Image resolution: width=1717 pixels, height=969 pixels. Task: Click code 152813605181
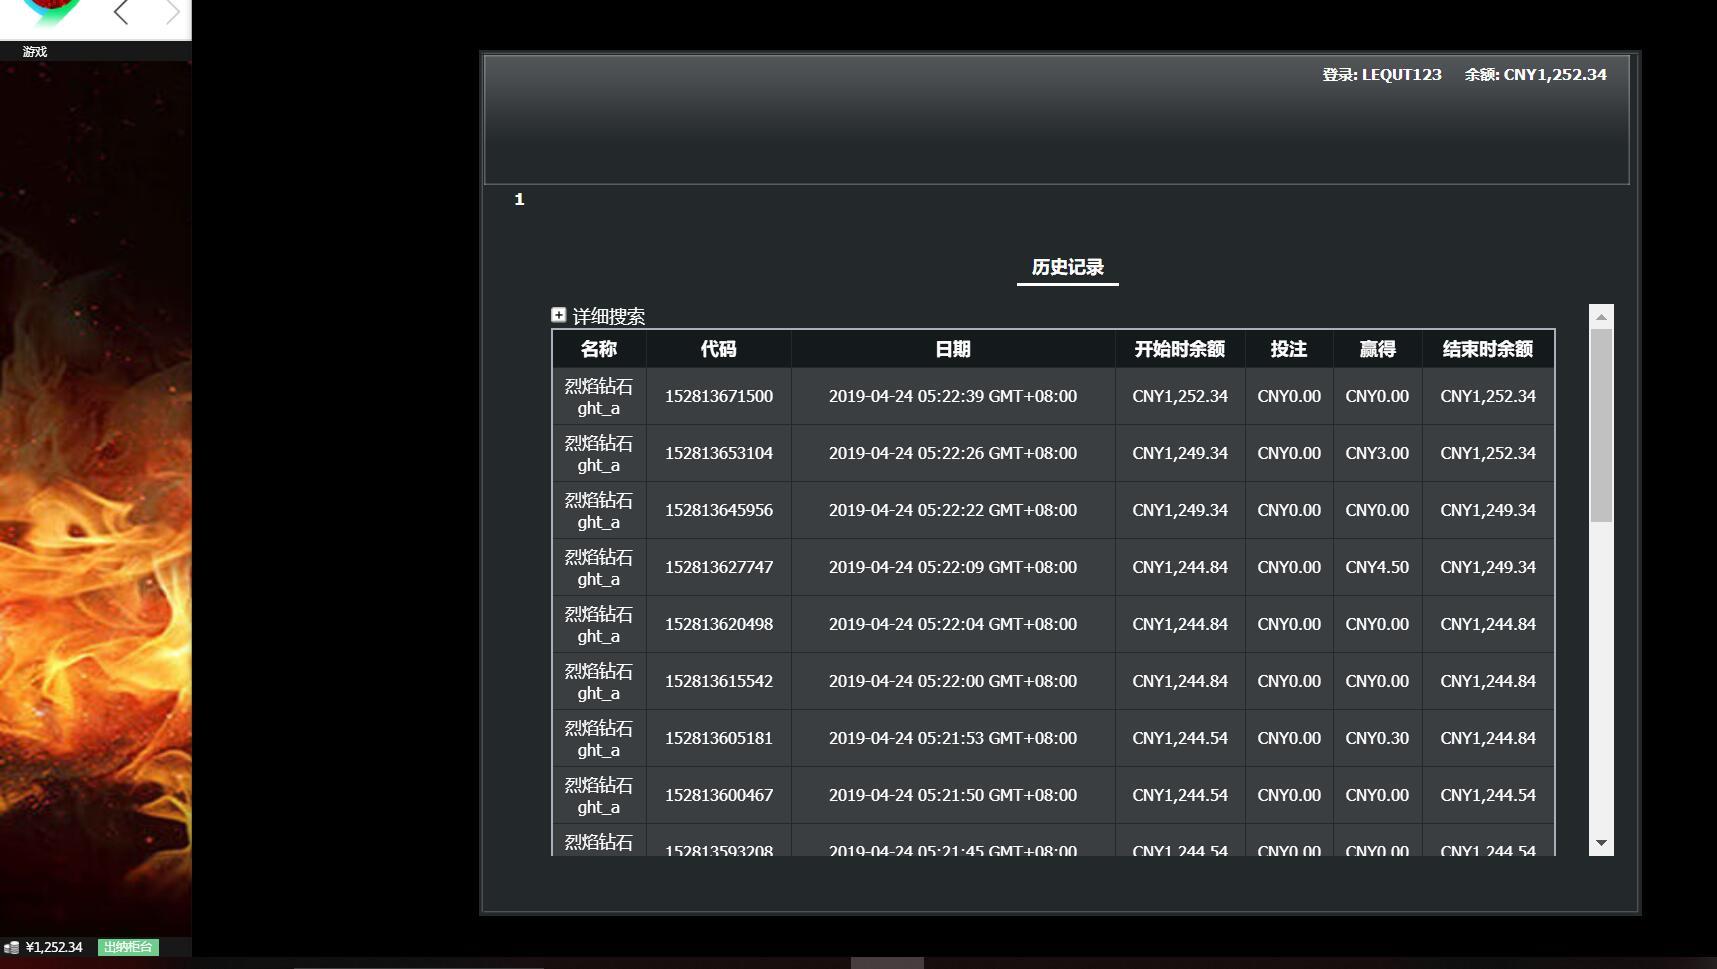(x=719, y=738)
